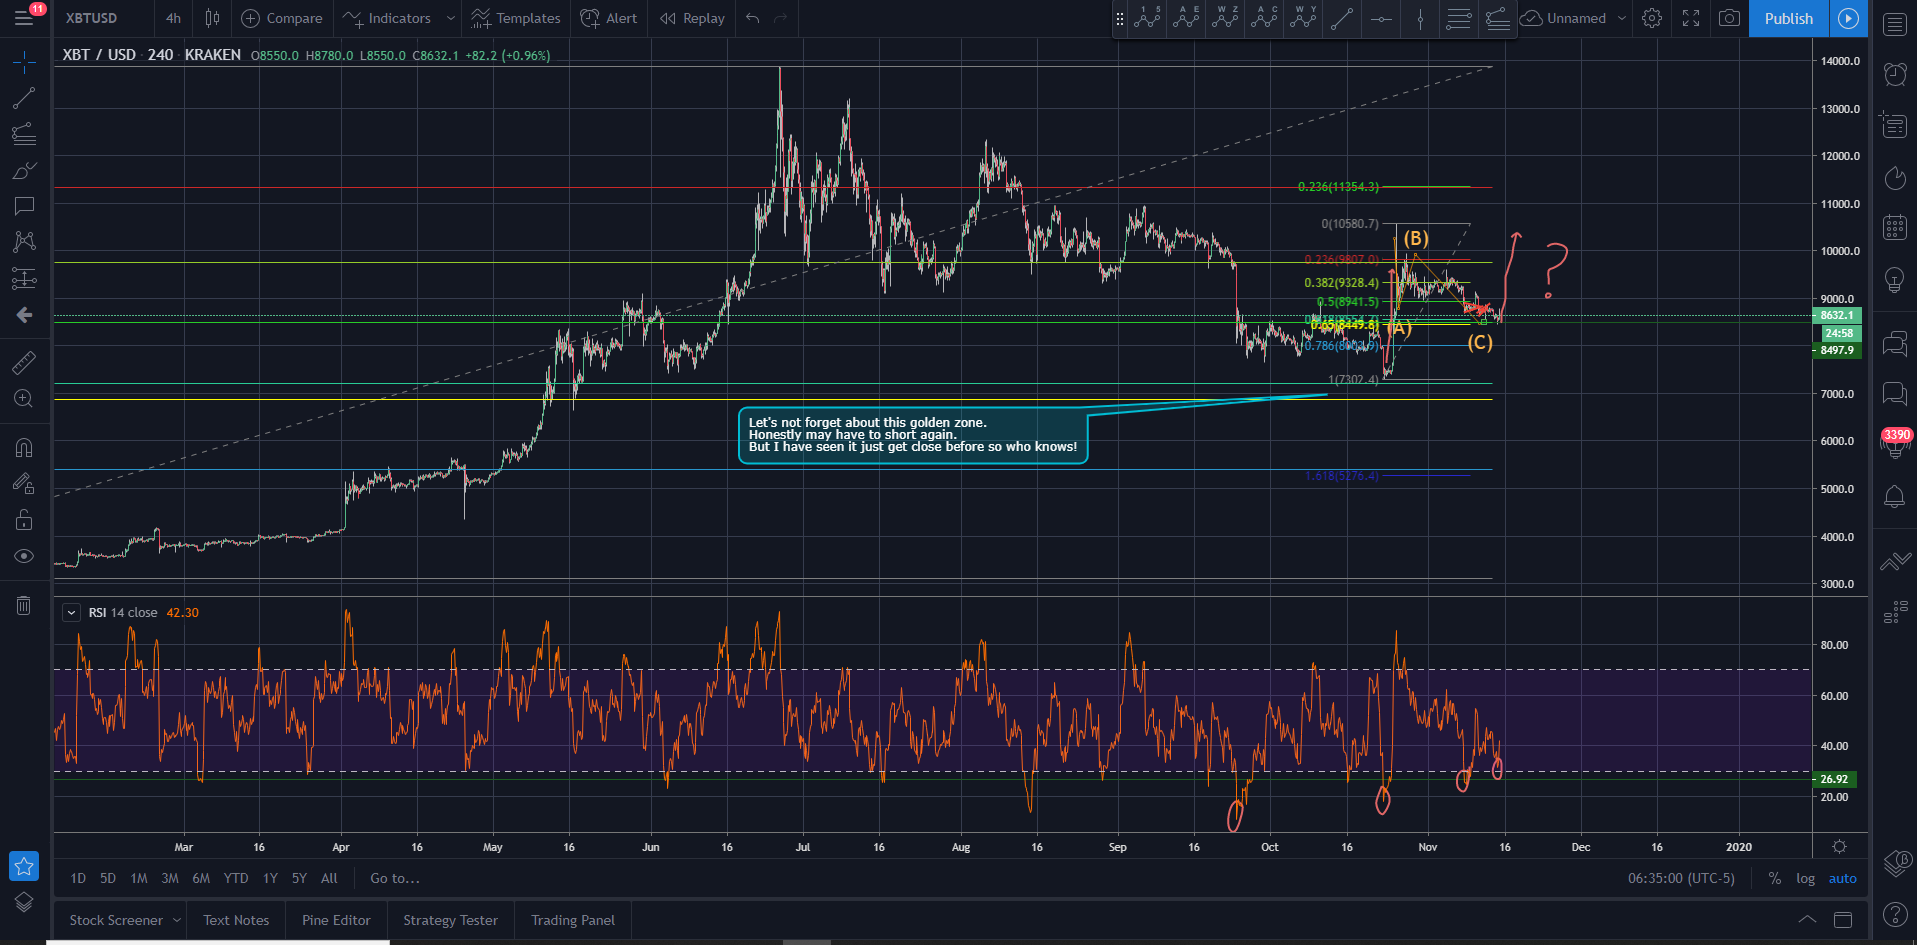Viewport: 1917px width, 945px height.
Task: Open the notifications bell panel
Action: (x=1895, y=496)
